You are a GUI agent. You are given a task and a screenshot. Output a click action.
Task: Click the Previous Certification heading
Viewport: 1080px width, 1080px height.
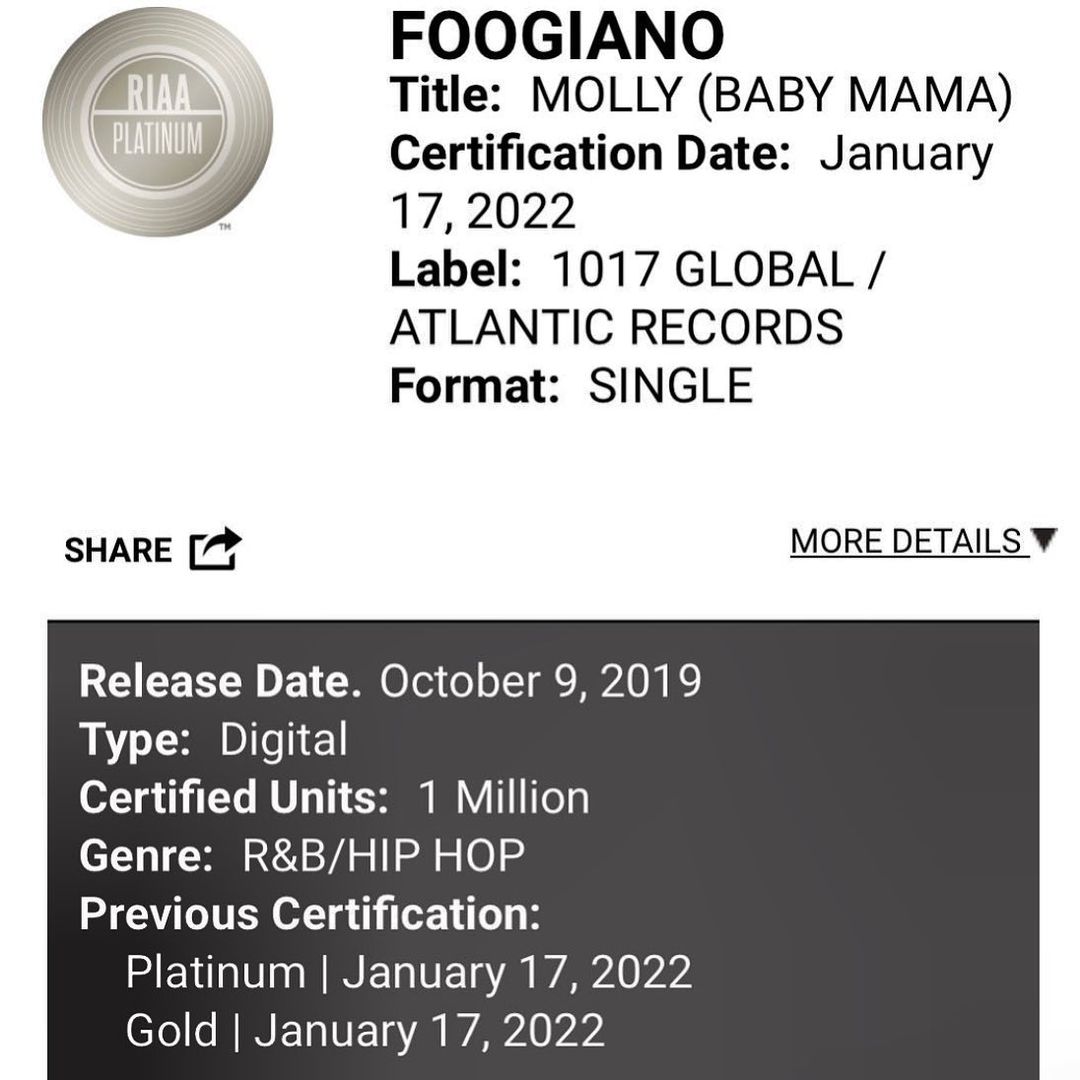point(309,914)
